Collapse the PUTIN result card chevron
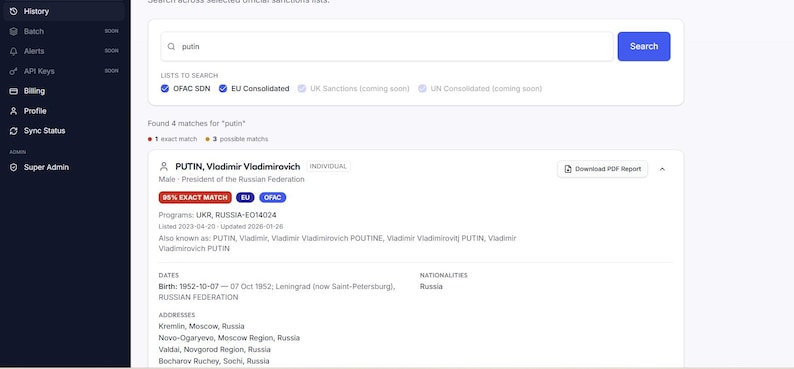 tap(662, 169)
